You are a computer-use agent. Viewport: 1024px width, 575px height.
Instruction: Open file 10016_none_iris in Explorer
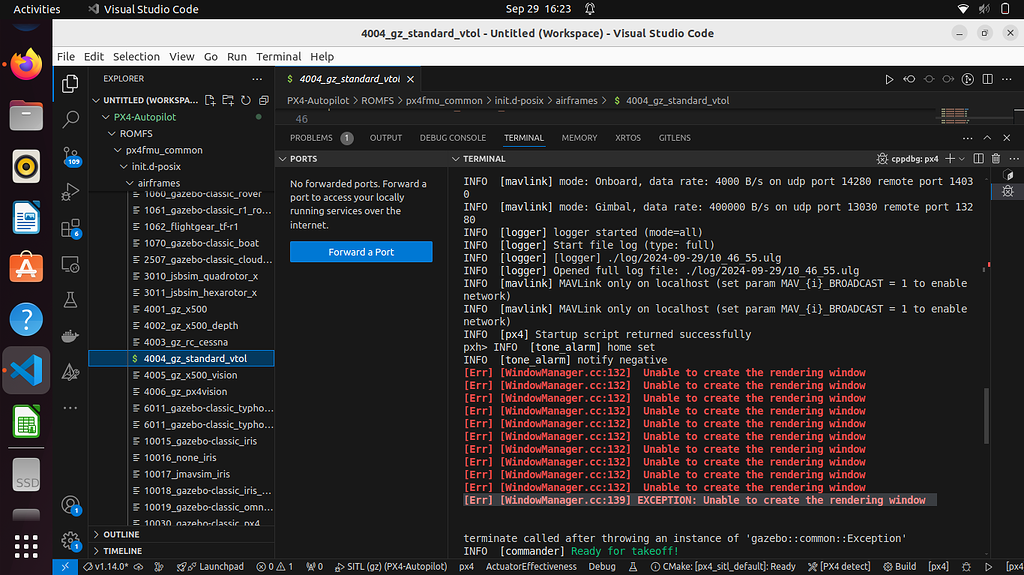(181, 457)
